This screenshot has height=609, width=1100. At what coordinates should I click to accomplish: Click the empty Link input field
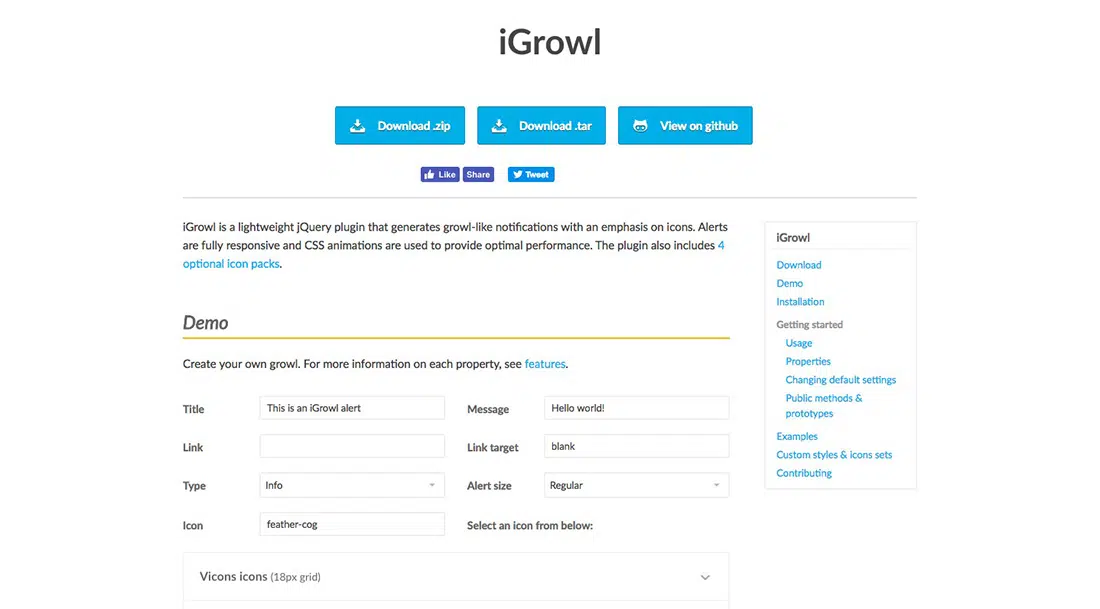click(352, 446)
